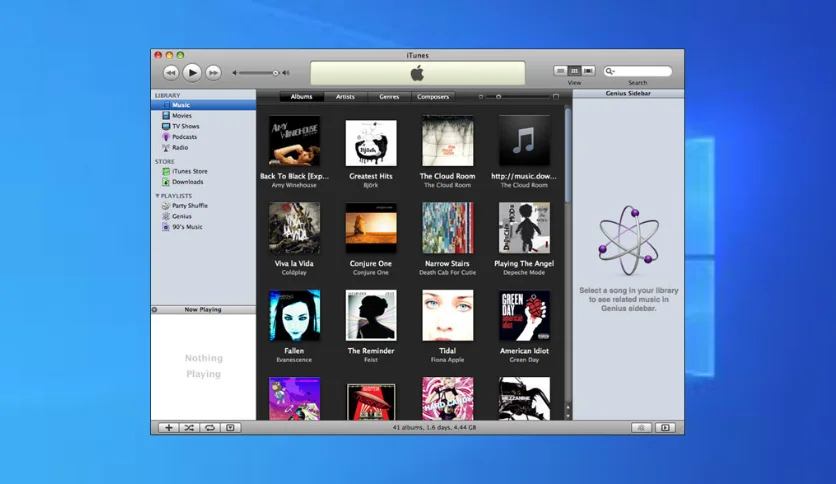This screenshot has width=836, height=484.
Task: Start playback with the Play button
Action: (192, 72)
